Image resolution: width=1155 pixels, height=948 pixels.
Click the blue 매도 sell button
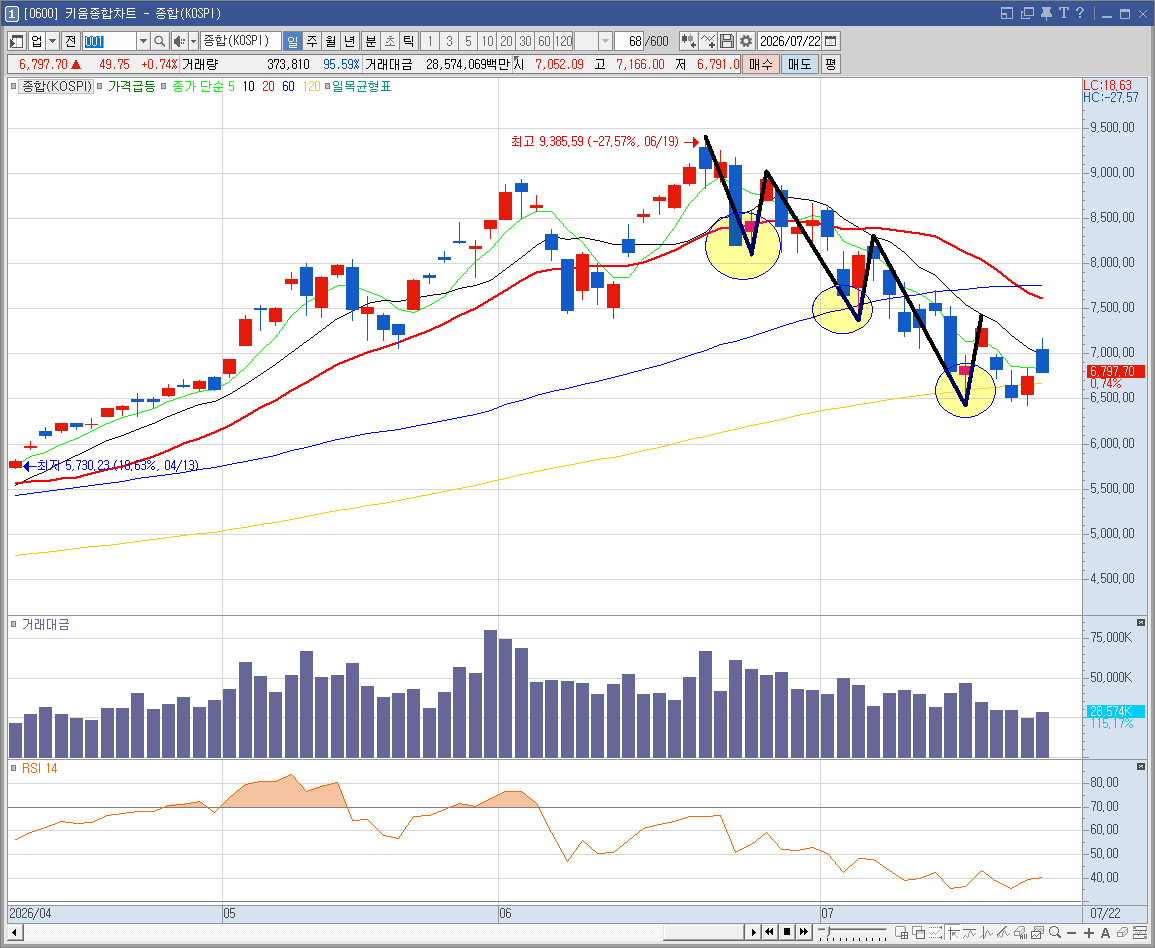(799, 64)
